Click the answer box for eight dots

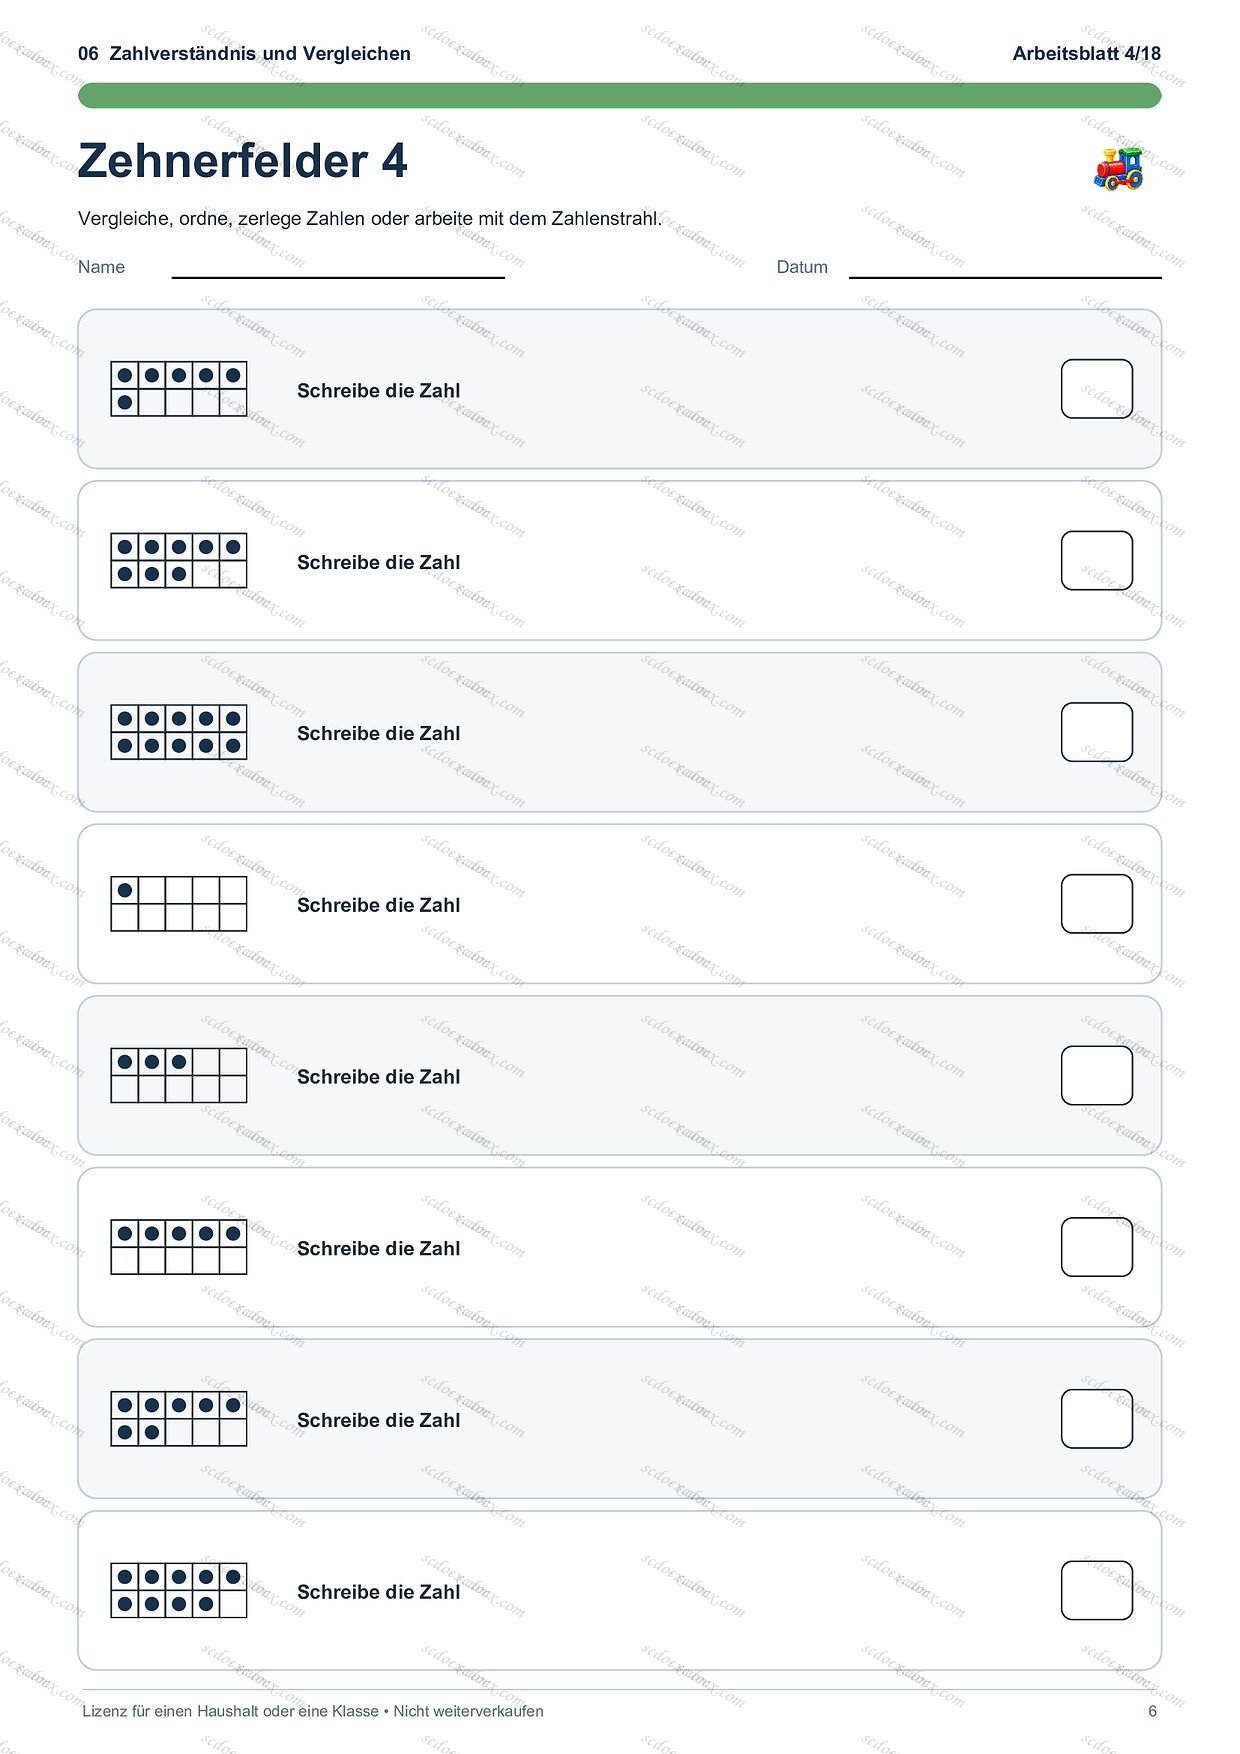[x=1097, y=561]
